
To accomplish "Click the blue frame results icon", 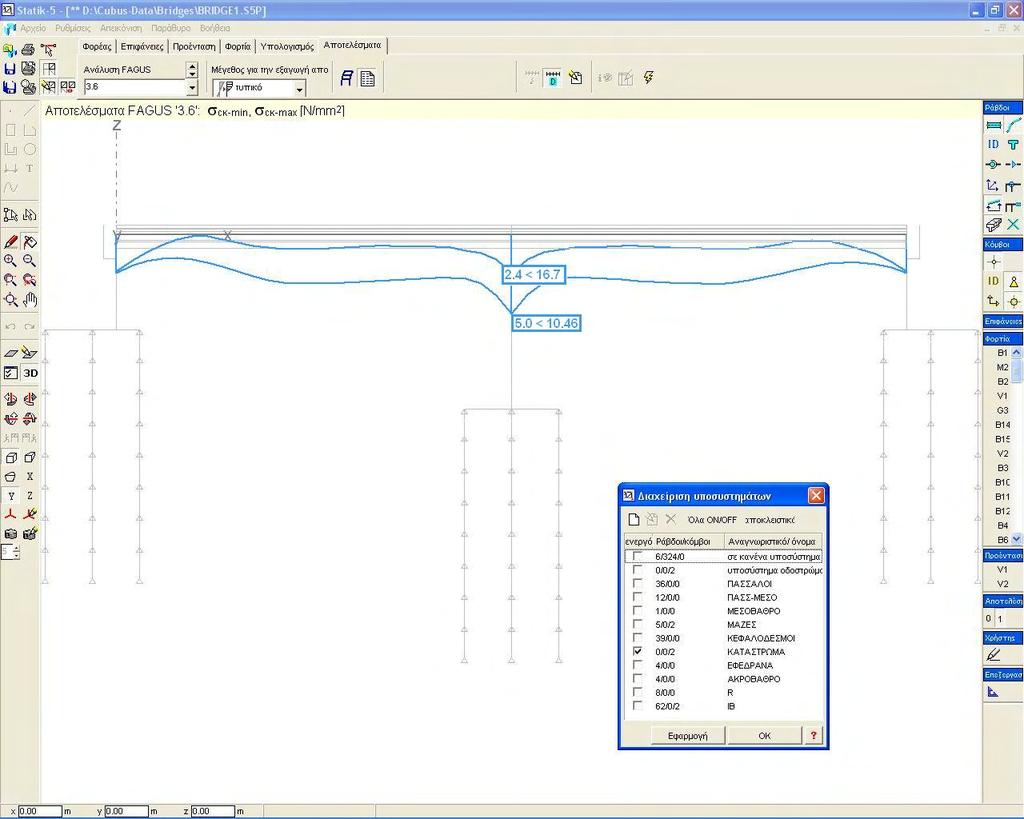I will (x=347, y=78).
